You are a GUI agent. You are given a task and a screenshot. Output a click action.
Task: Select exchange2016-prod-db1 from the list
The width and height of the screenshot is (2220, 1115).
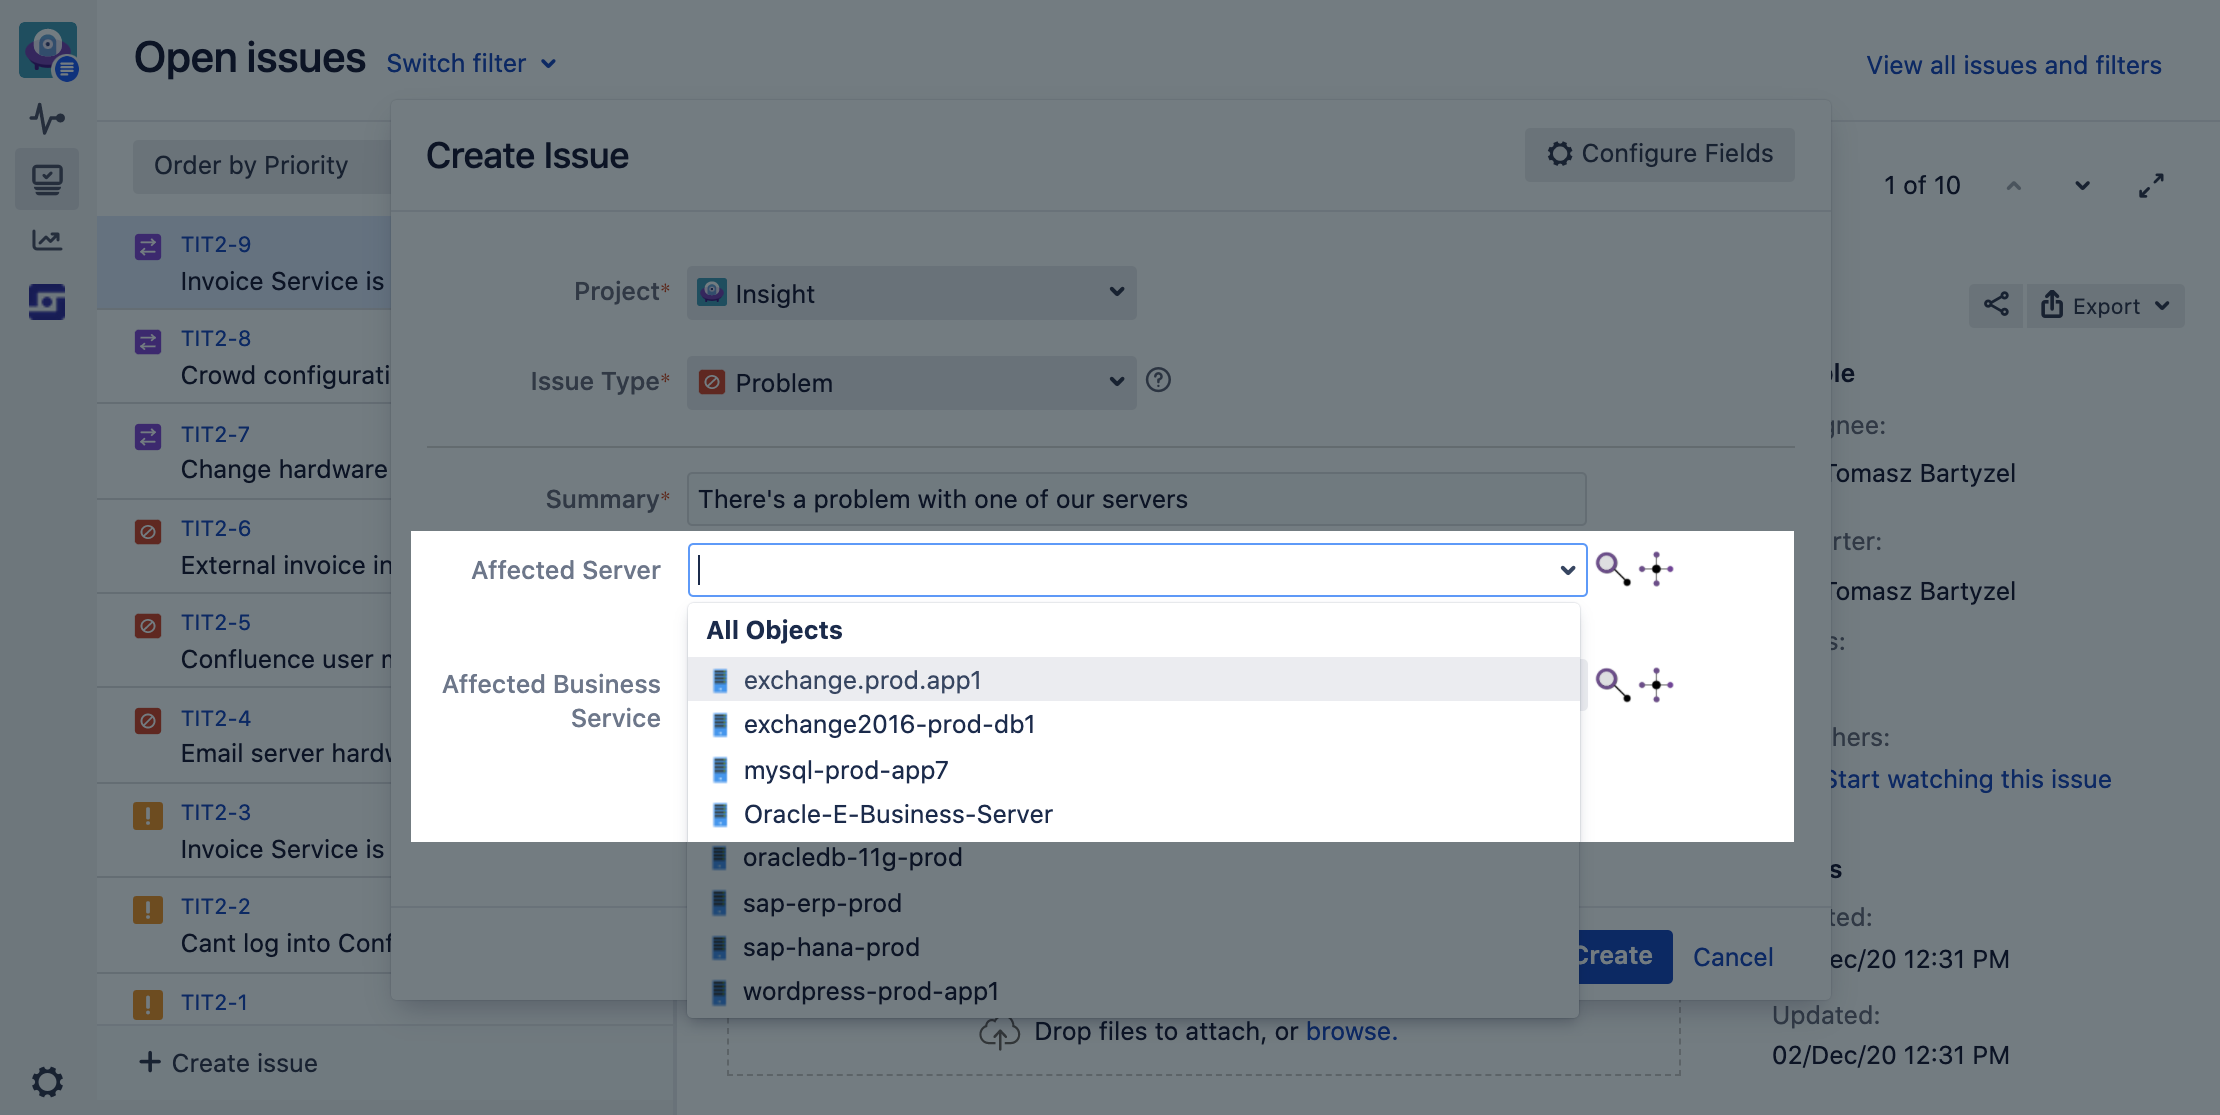point(889,724)
